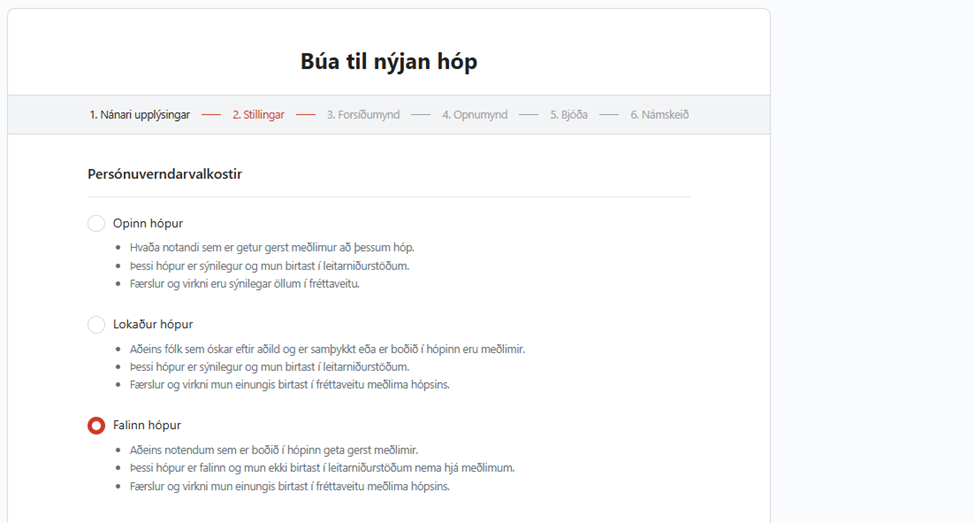Jump to the Forsíðumynd step
This screenshot has height=523, width=975.
point(363,115)
